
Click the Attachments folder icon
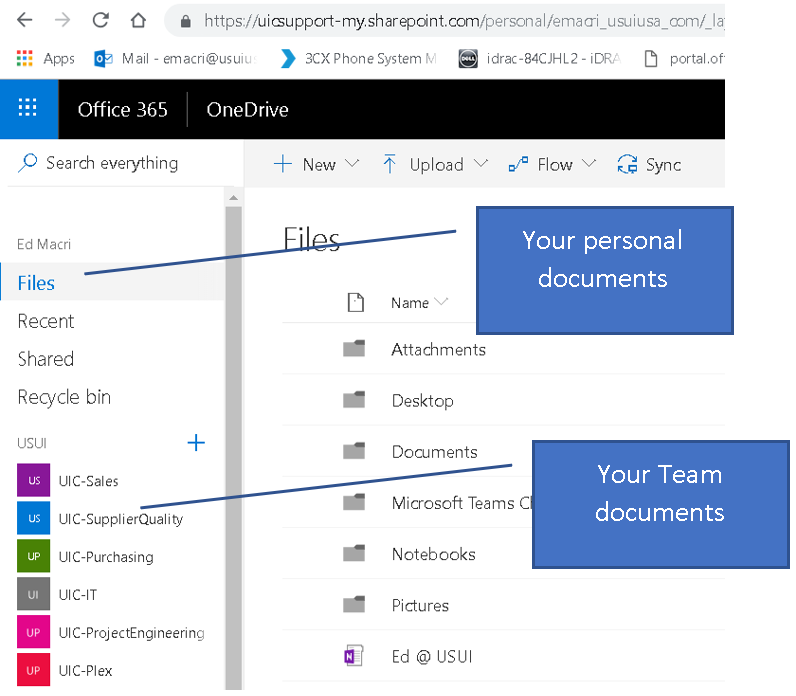pos(353,349)
